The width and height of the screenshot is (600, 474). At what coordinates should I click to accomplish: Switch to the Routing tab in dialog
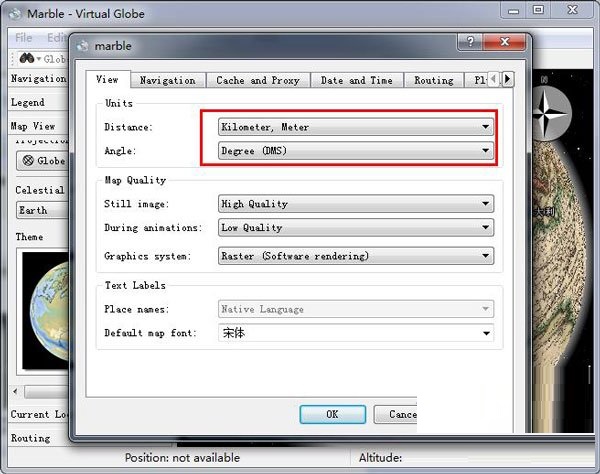(434, 80)
